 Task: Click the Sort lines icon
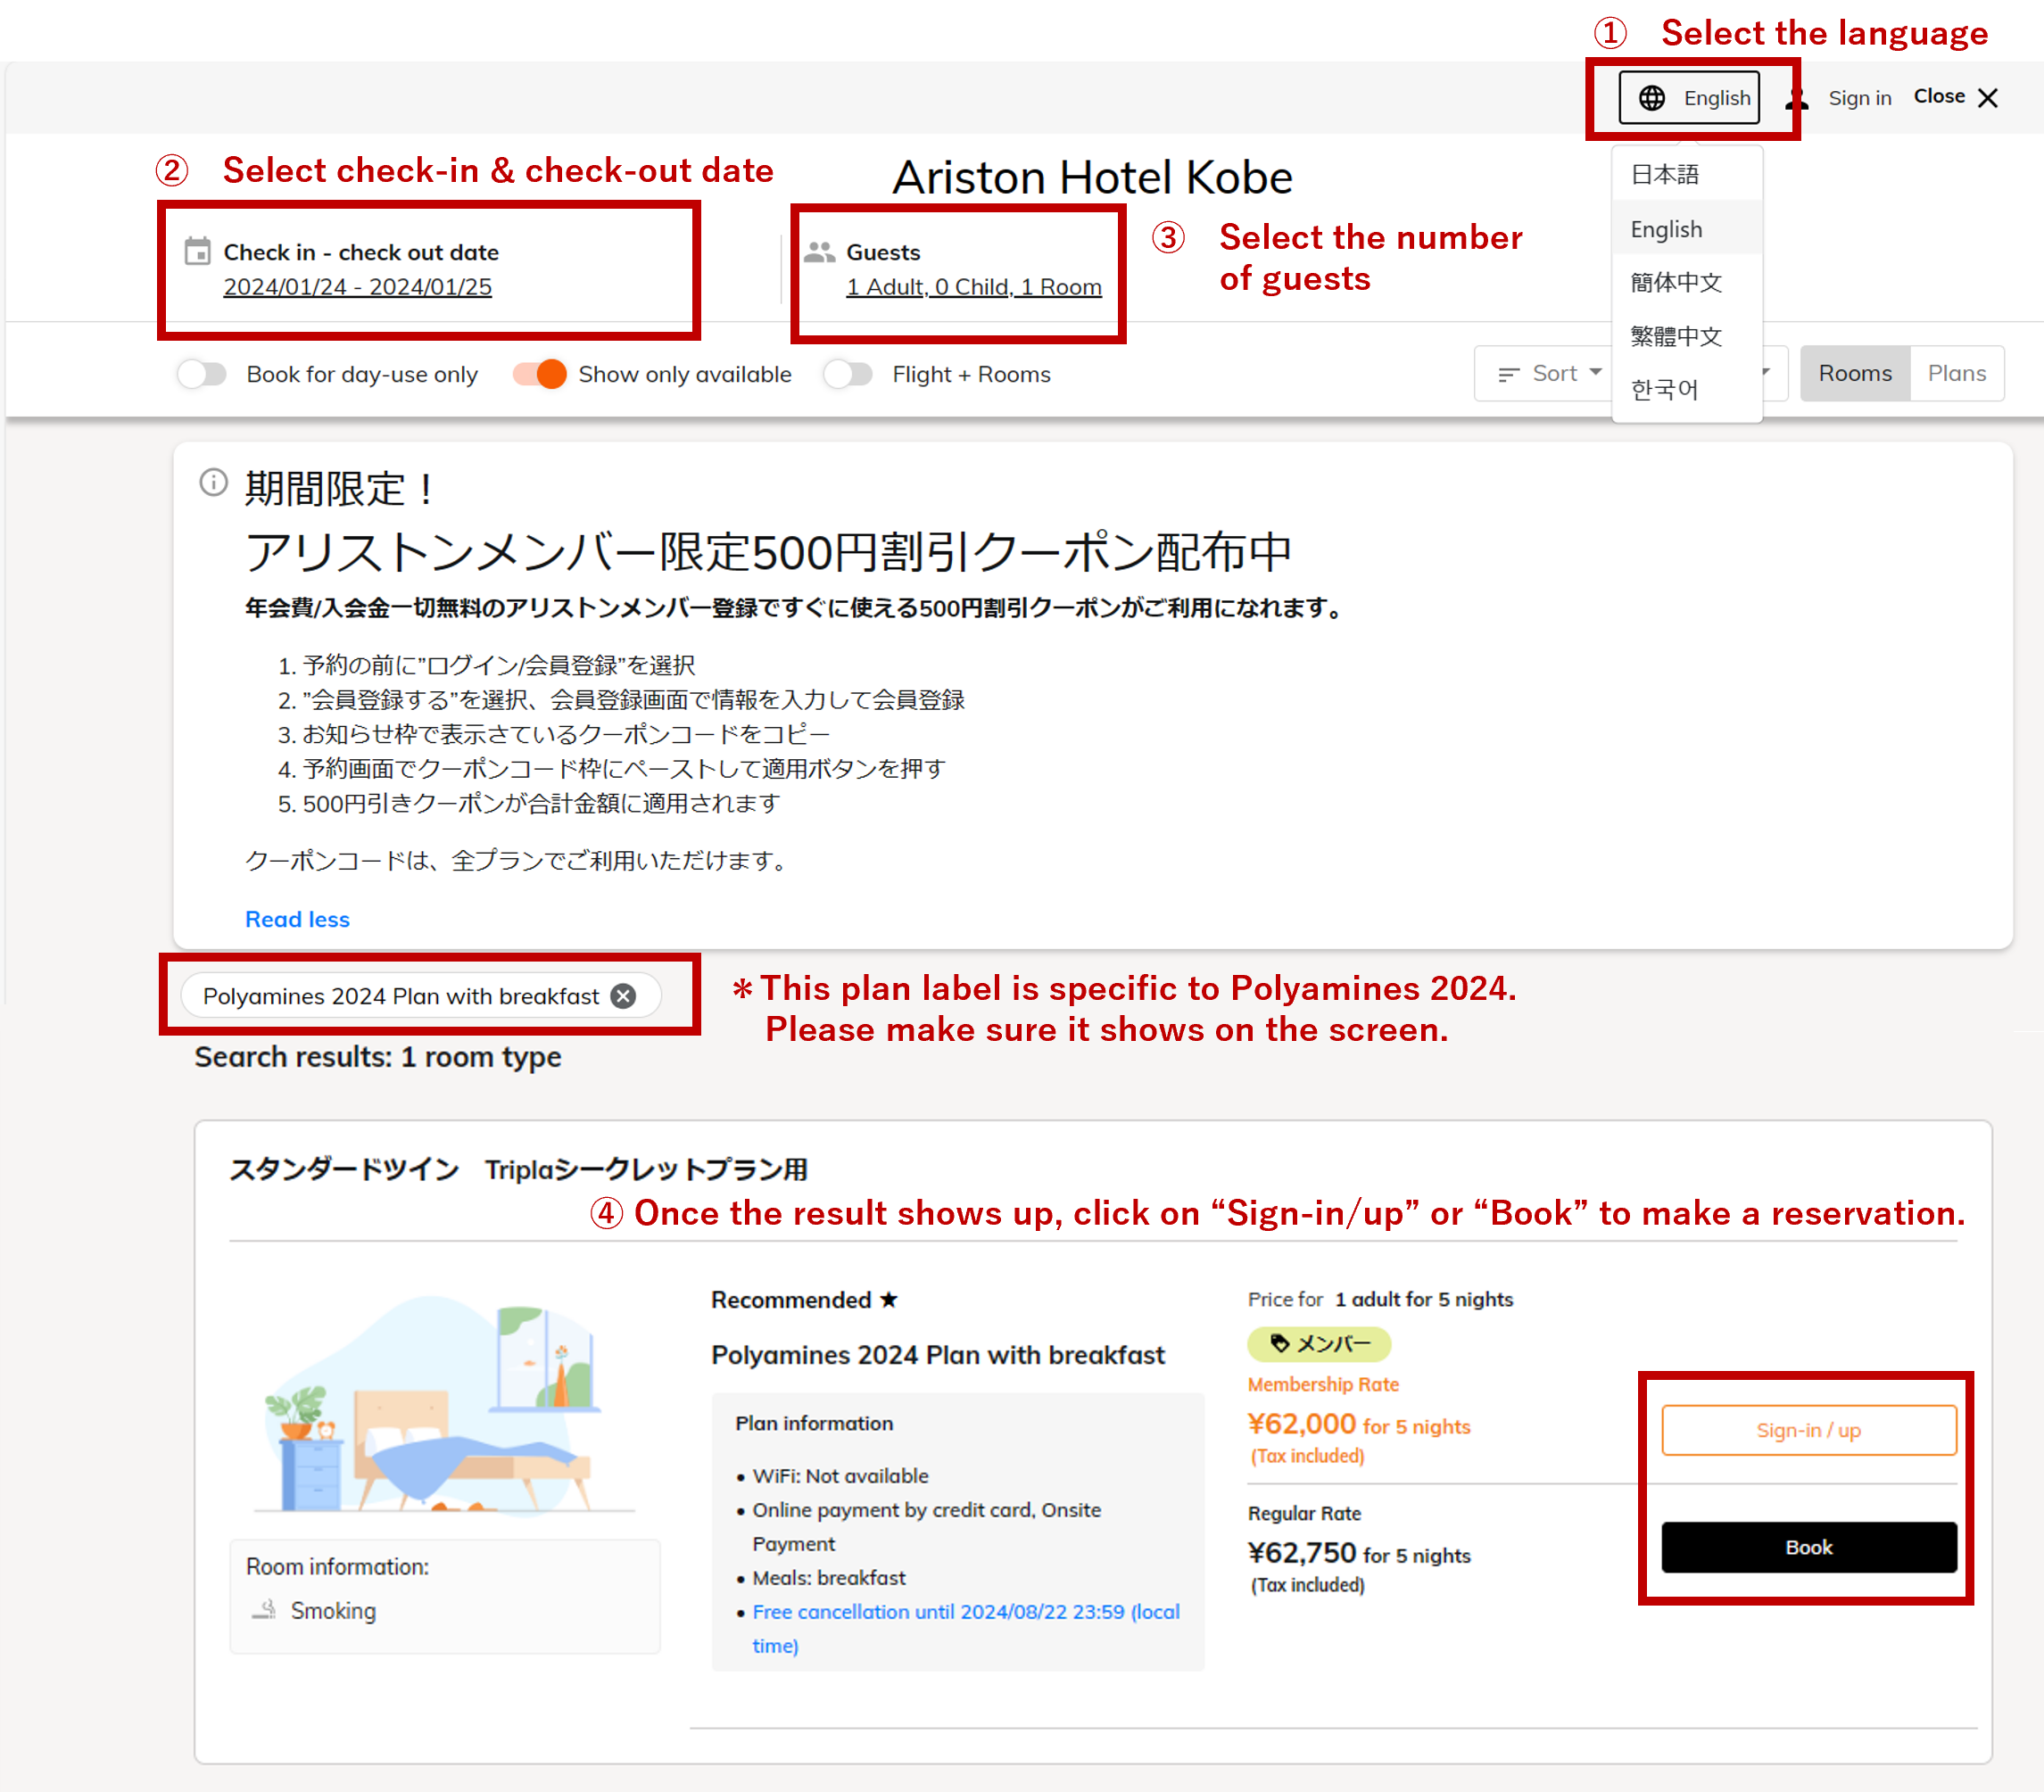pyautogui.click(x=1508, y=374)
